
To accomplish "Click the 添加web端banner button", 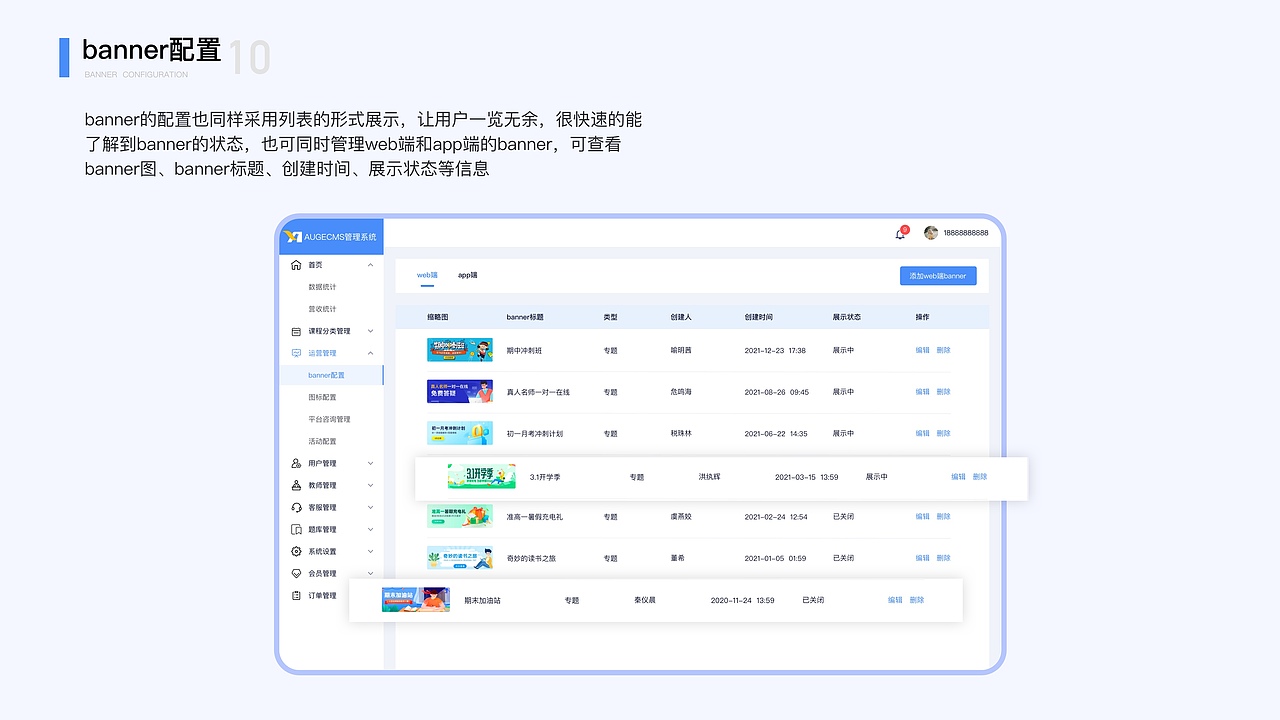I will click(x=937, y=275).
